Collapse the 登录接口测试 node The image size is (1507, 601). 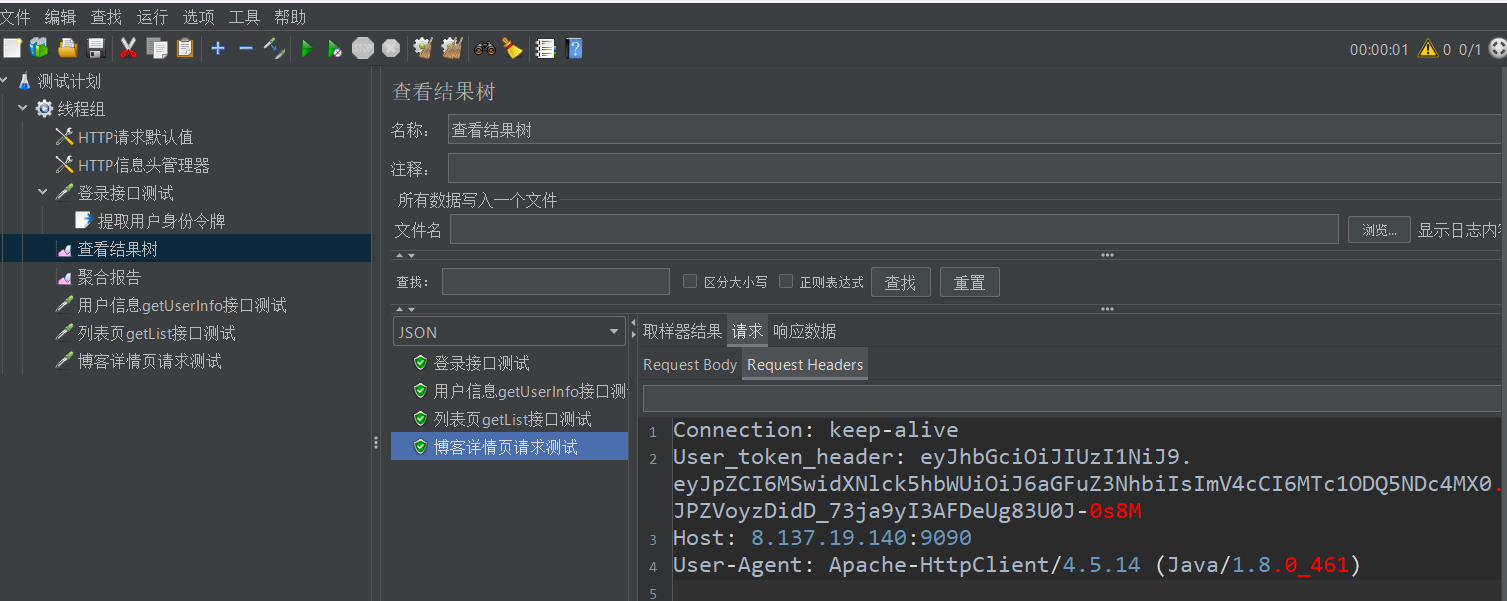43,193
